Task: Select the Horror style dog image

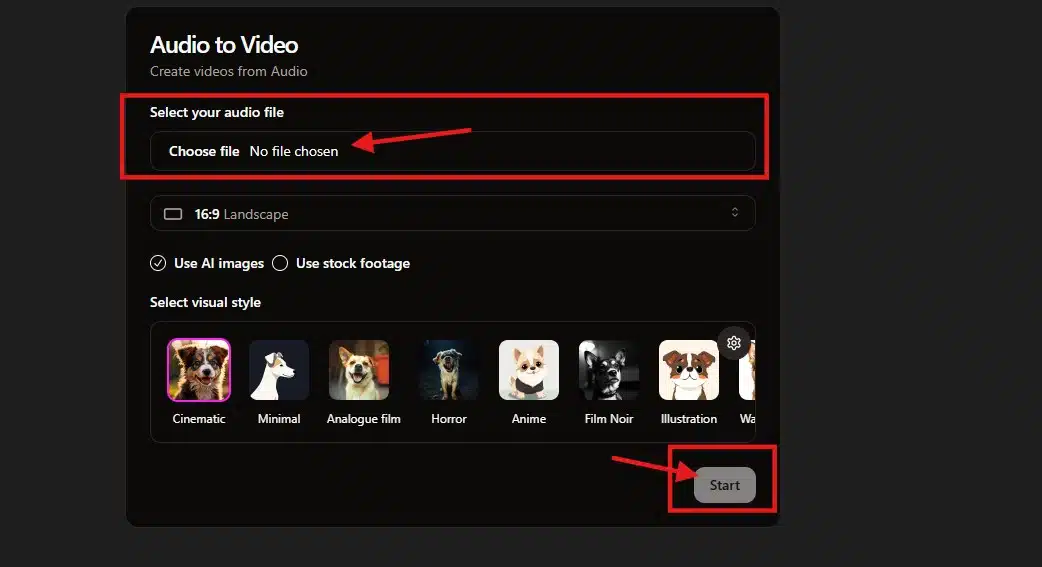Action: click(x=449, y=369)
